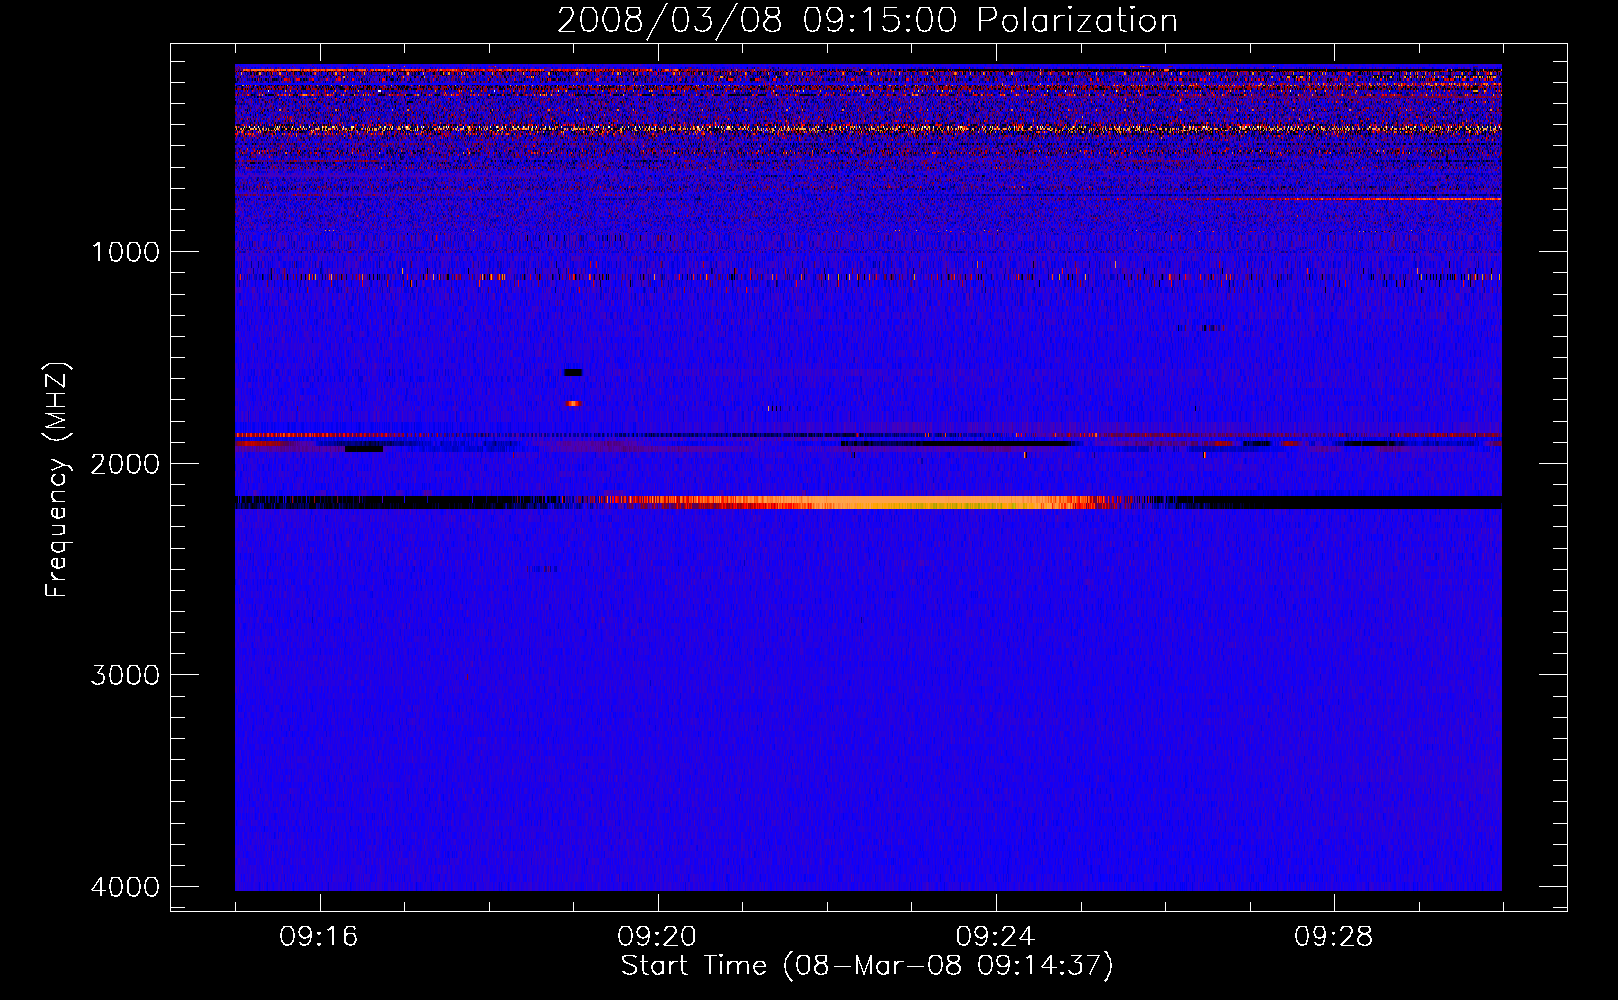The image size is (1618, 1000).
Task: Click the small red spot below the black dash
Action: (573, 404)
